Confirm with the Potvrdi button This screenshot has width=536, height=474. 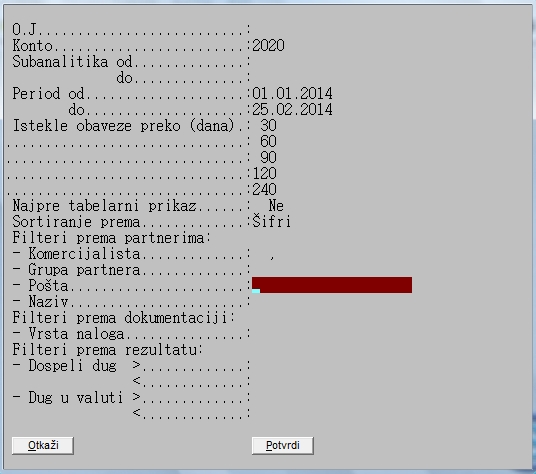pyautogui.click(x=283, y=445)
